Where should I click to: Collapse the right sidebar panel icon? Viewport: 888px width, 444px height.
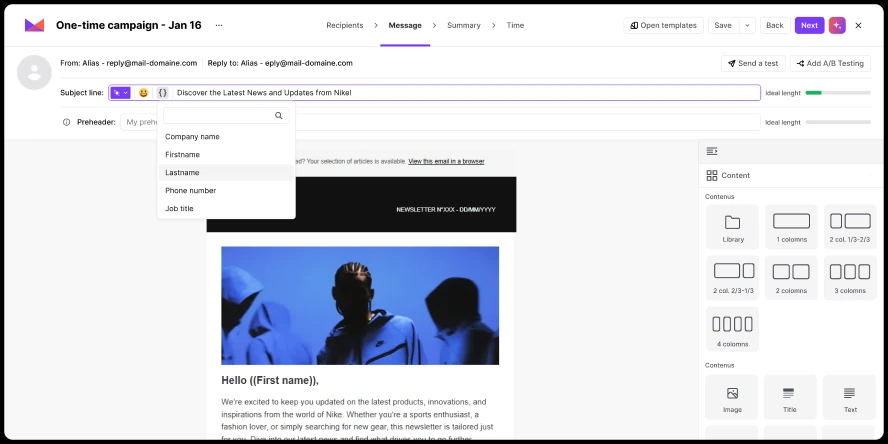coord(712,151)
